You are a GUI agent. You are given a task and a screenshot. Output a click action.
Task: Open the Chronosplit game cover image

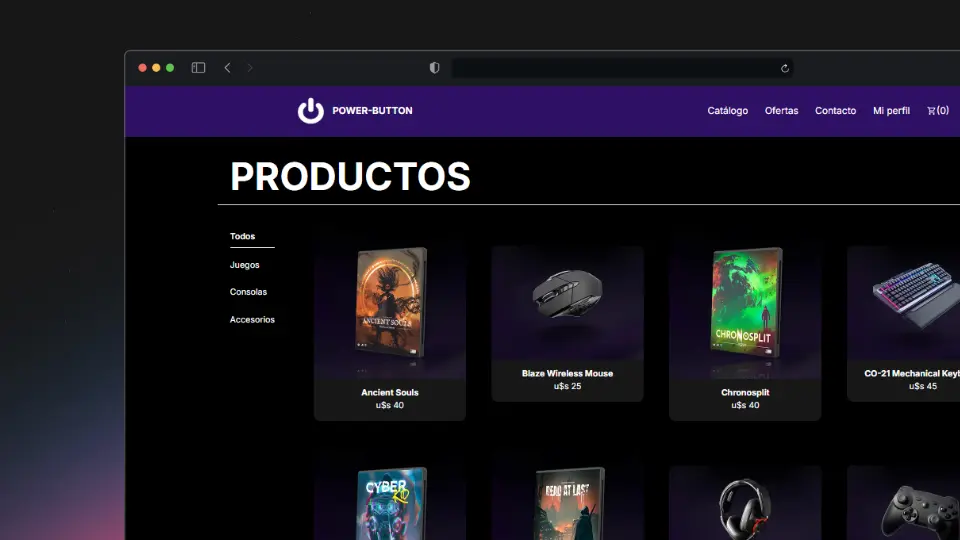pos(746,302)
